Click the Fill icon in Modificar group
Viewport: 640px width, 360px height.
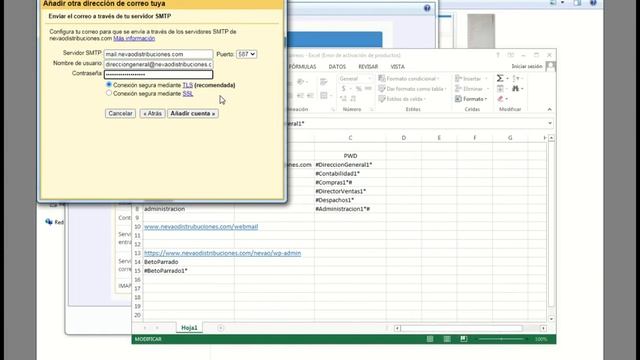[500, 89]
